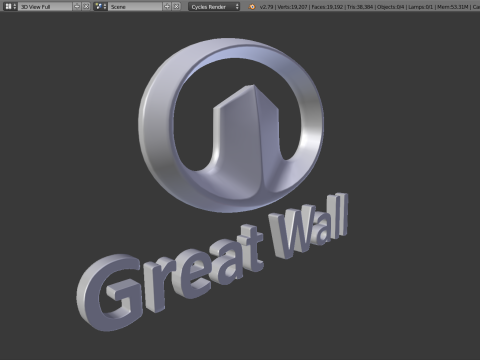The width and height of the screenshot is (480, 360).
Task: Click the 'Verts:19,207' statistic
Action: tap(293, 7)
